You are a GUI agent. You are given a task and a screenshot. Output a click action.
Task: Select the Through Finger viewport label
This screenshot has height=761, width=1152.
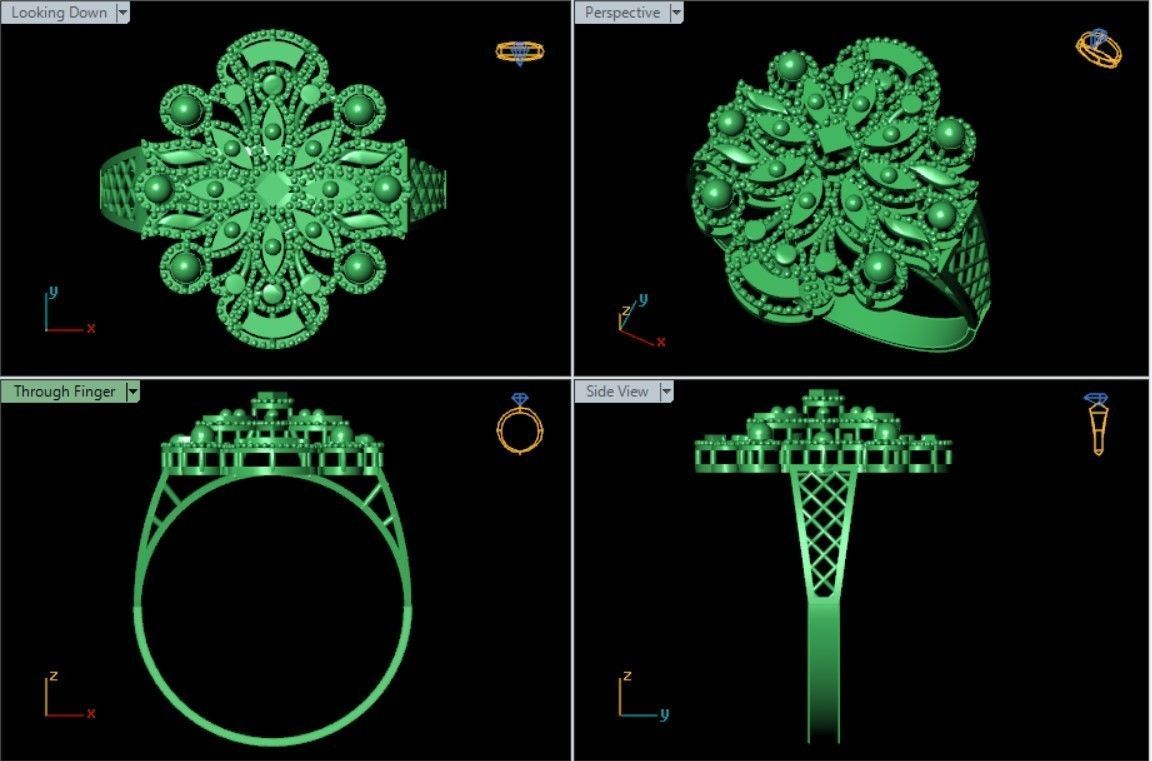coord(64,392)
